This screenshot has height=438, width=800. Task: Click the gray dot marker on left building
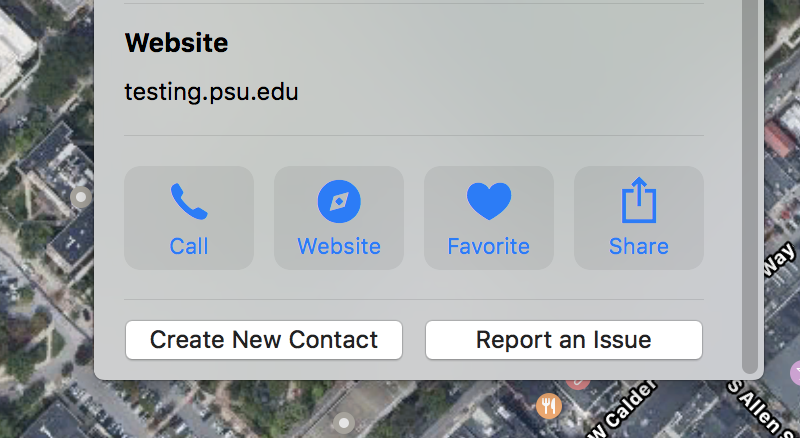coord(81,197)
